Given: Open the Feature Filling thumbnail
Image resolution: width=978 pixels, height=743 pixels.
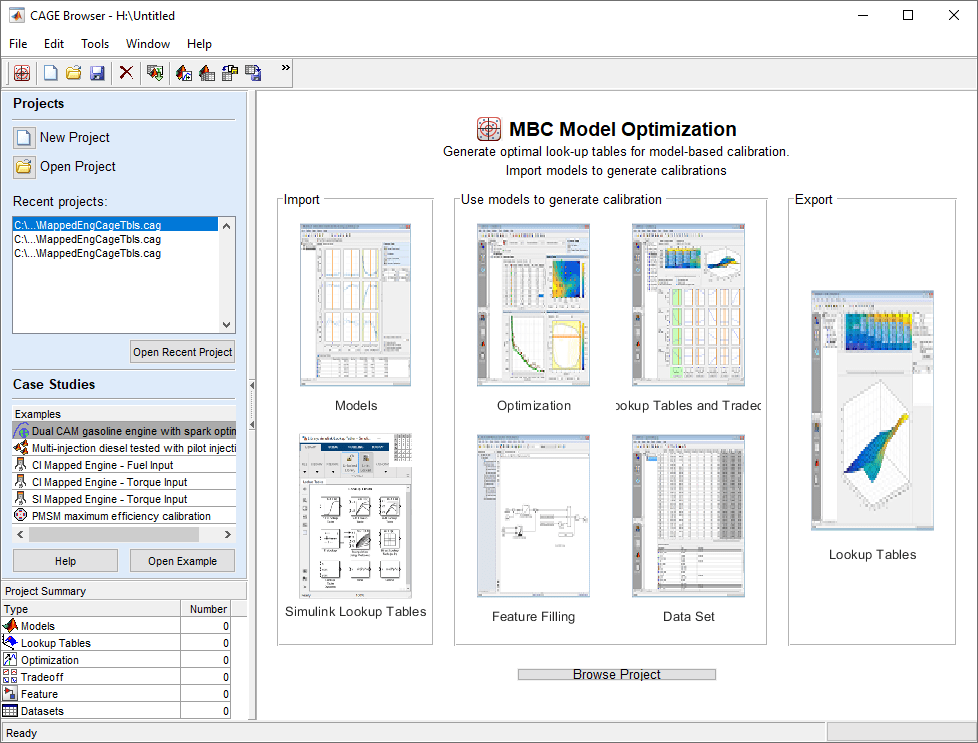Looking at the screenshot, I should [533, 515].
